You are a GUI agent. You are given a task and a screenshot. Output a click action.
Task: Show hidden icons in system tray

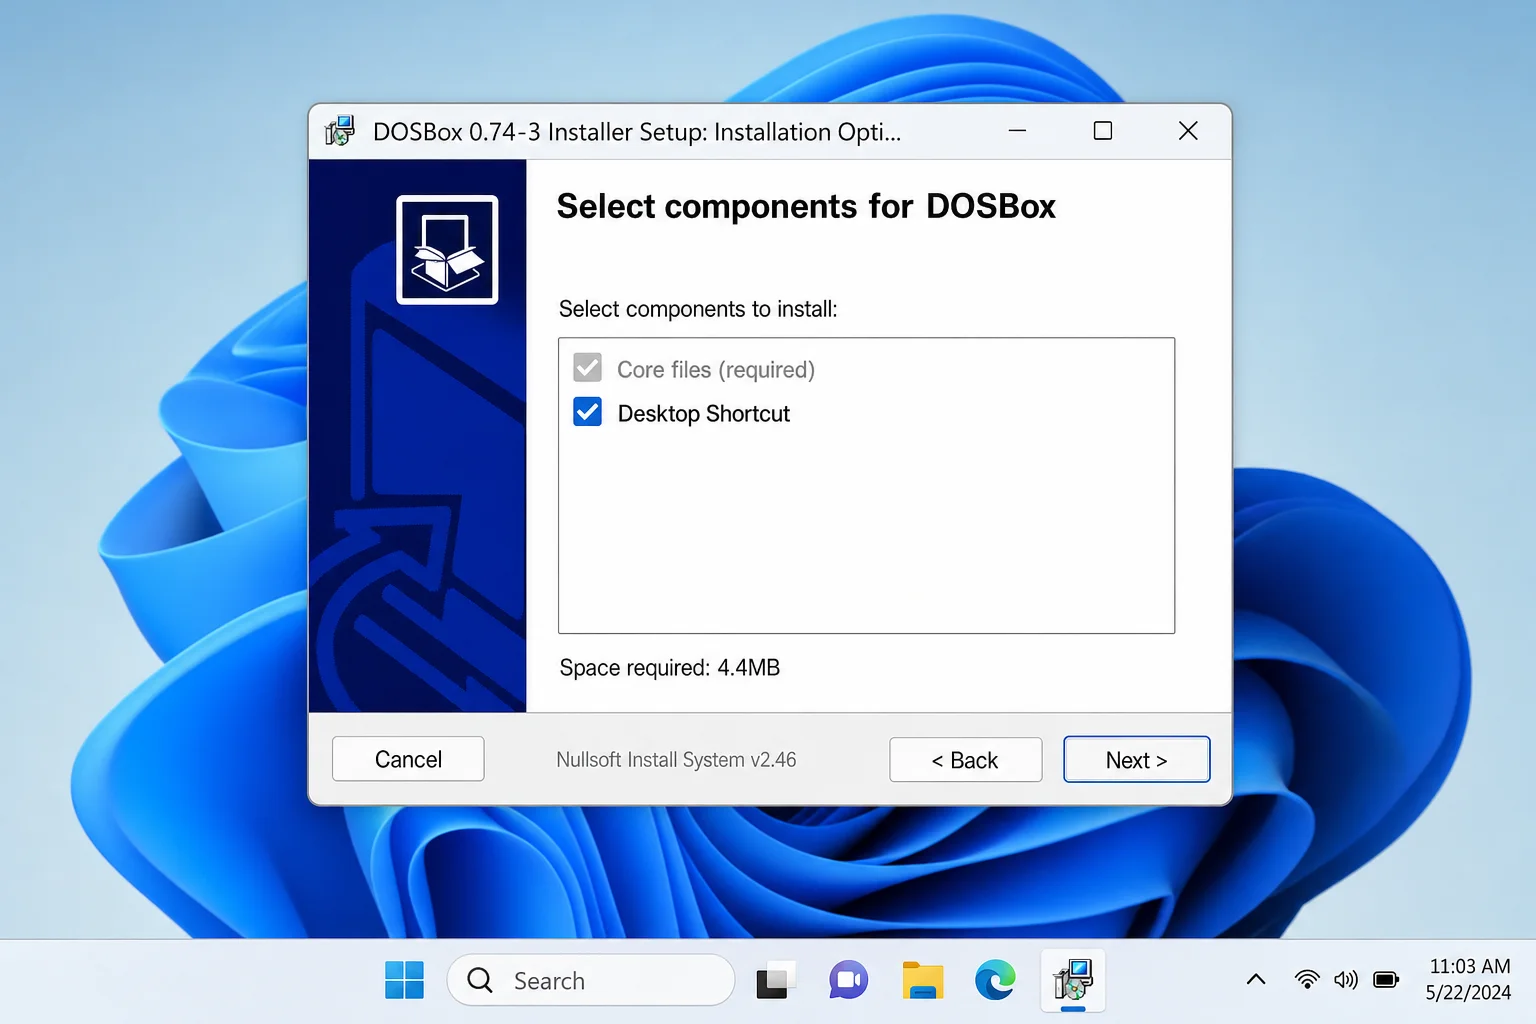[1256, 980]
